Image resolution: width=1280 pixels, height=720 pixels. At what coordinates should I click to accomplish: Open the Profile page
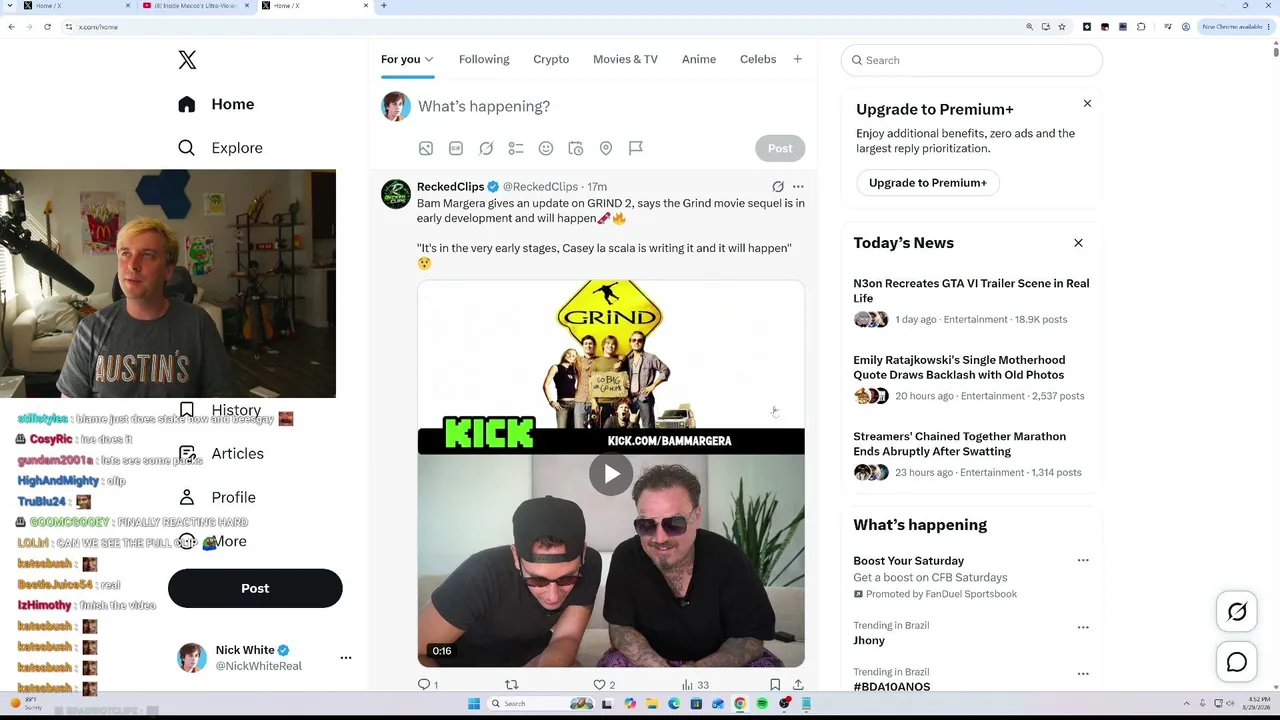point(216,497)
